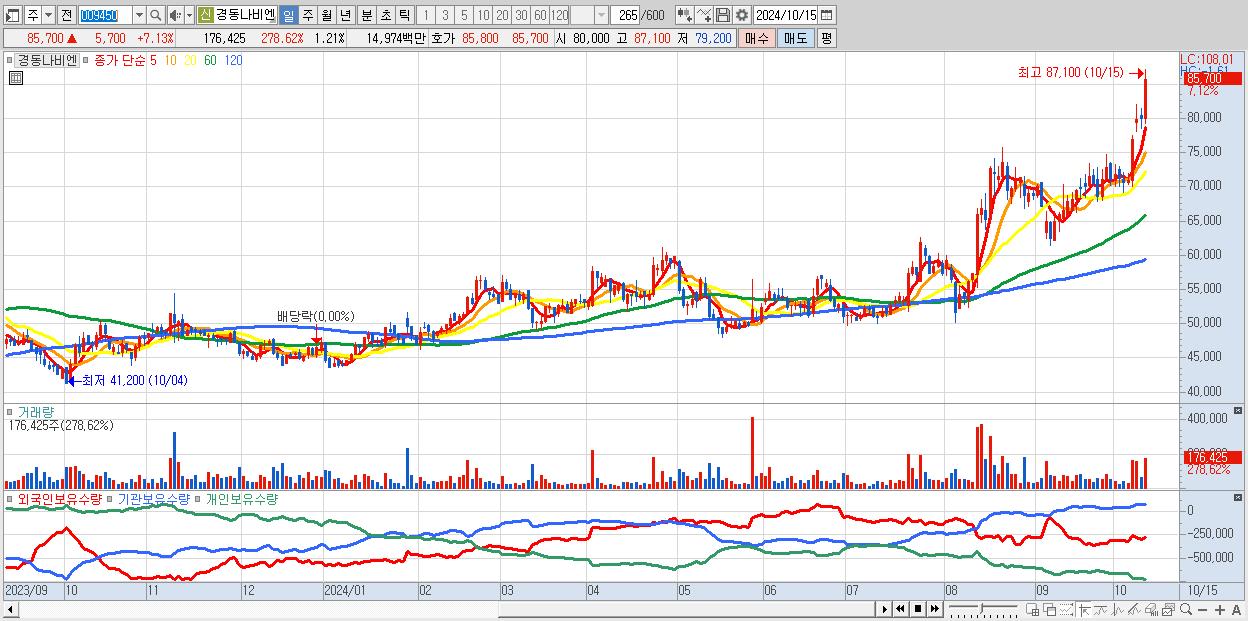The width and height of the screenshot is (1248, 621).
Task: Click the magnifier stock search icon
Action: pos(156,15)
